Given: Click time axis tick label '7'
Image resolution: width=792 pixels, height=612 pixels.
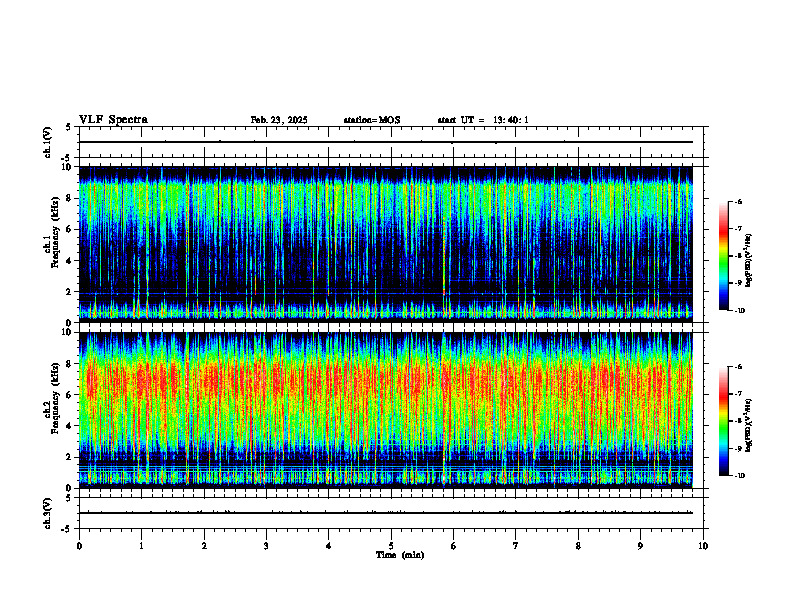Looking at the screenshot, I should pos(516,546).
